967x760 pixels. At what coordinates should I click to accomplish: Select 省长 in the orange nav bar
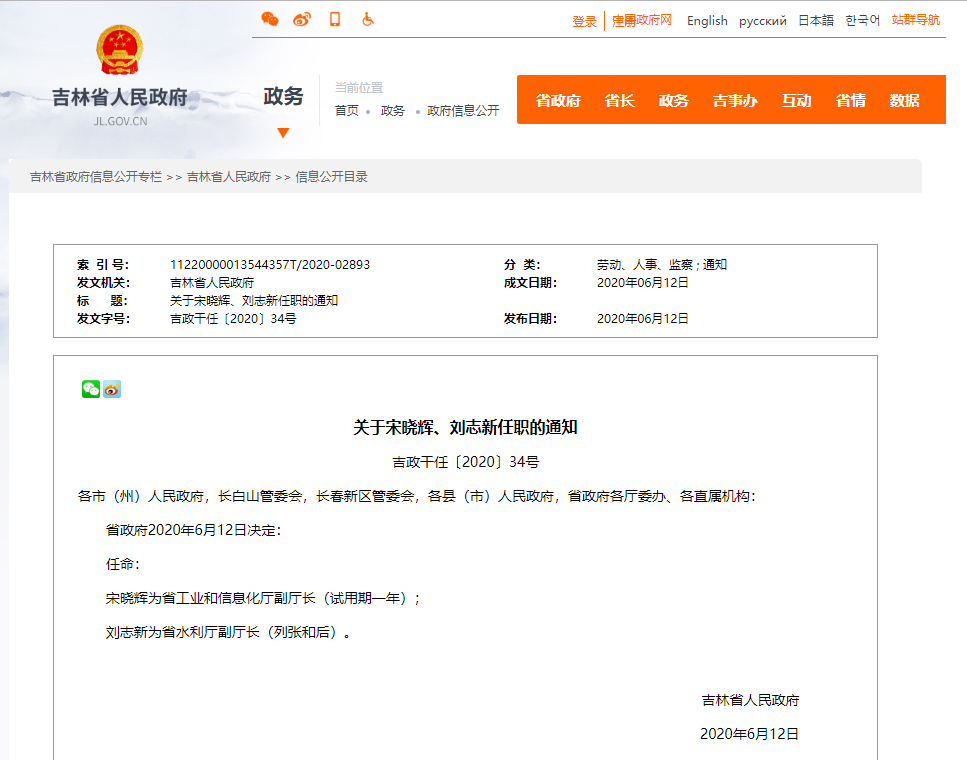click(619, 100)
